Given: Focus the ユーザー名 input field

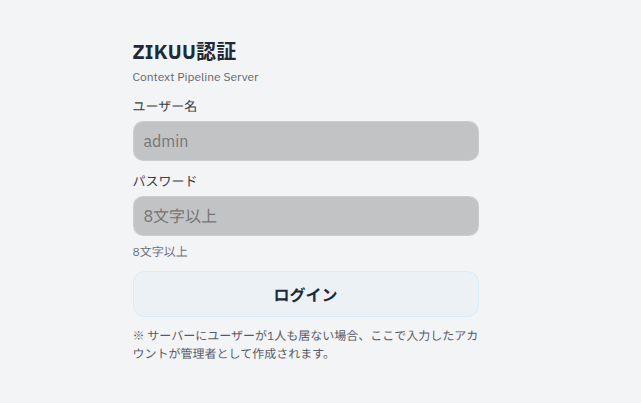Looking at the screenshot, I should tap(306, 141).
